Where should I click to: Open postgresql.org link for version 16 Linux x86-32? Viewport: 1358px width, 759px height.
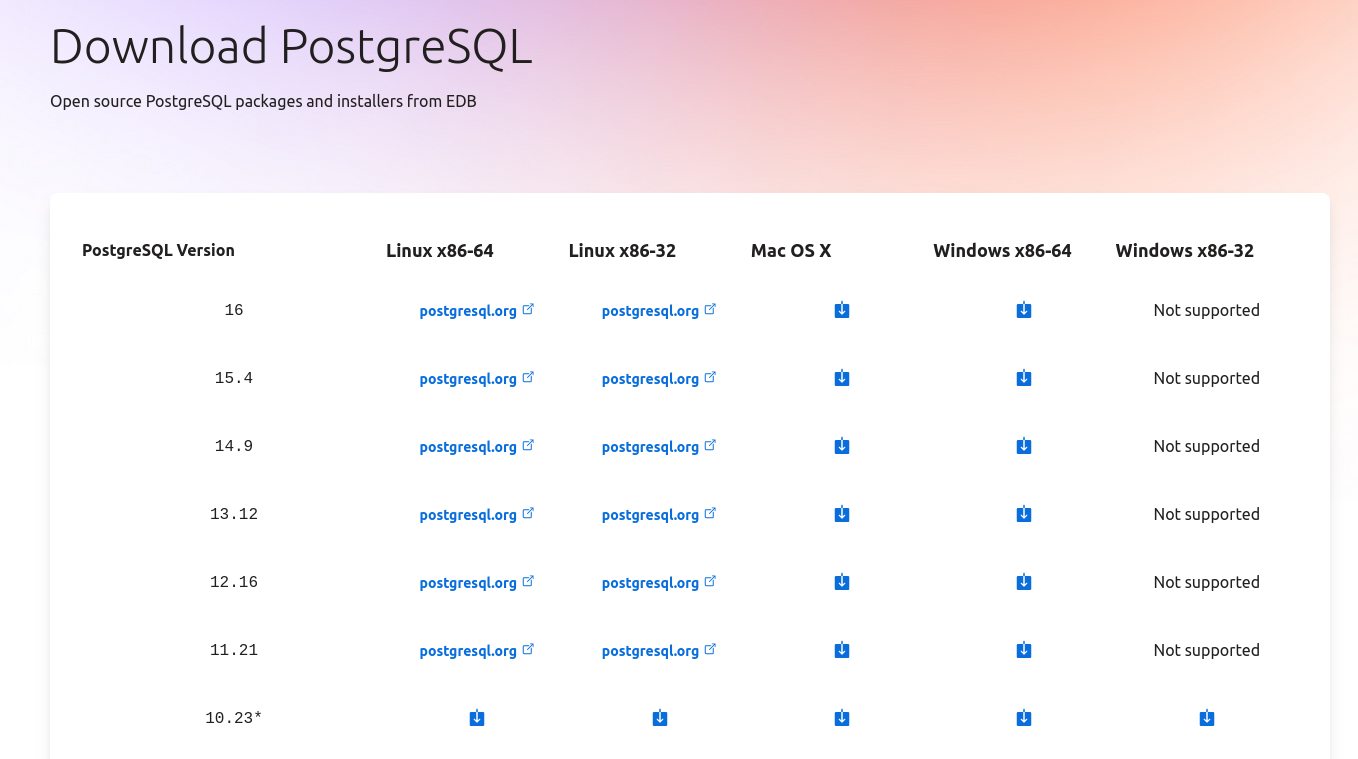tap(659, 311)
